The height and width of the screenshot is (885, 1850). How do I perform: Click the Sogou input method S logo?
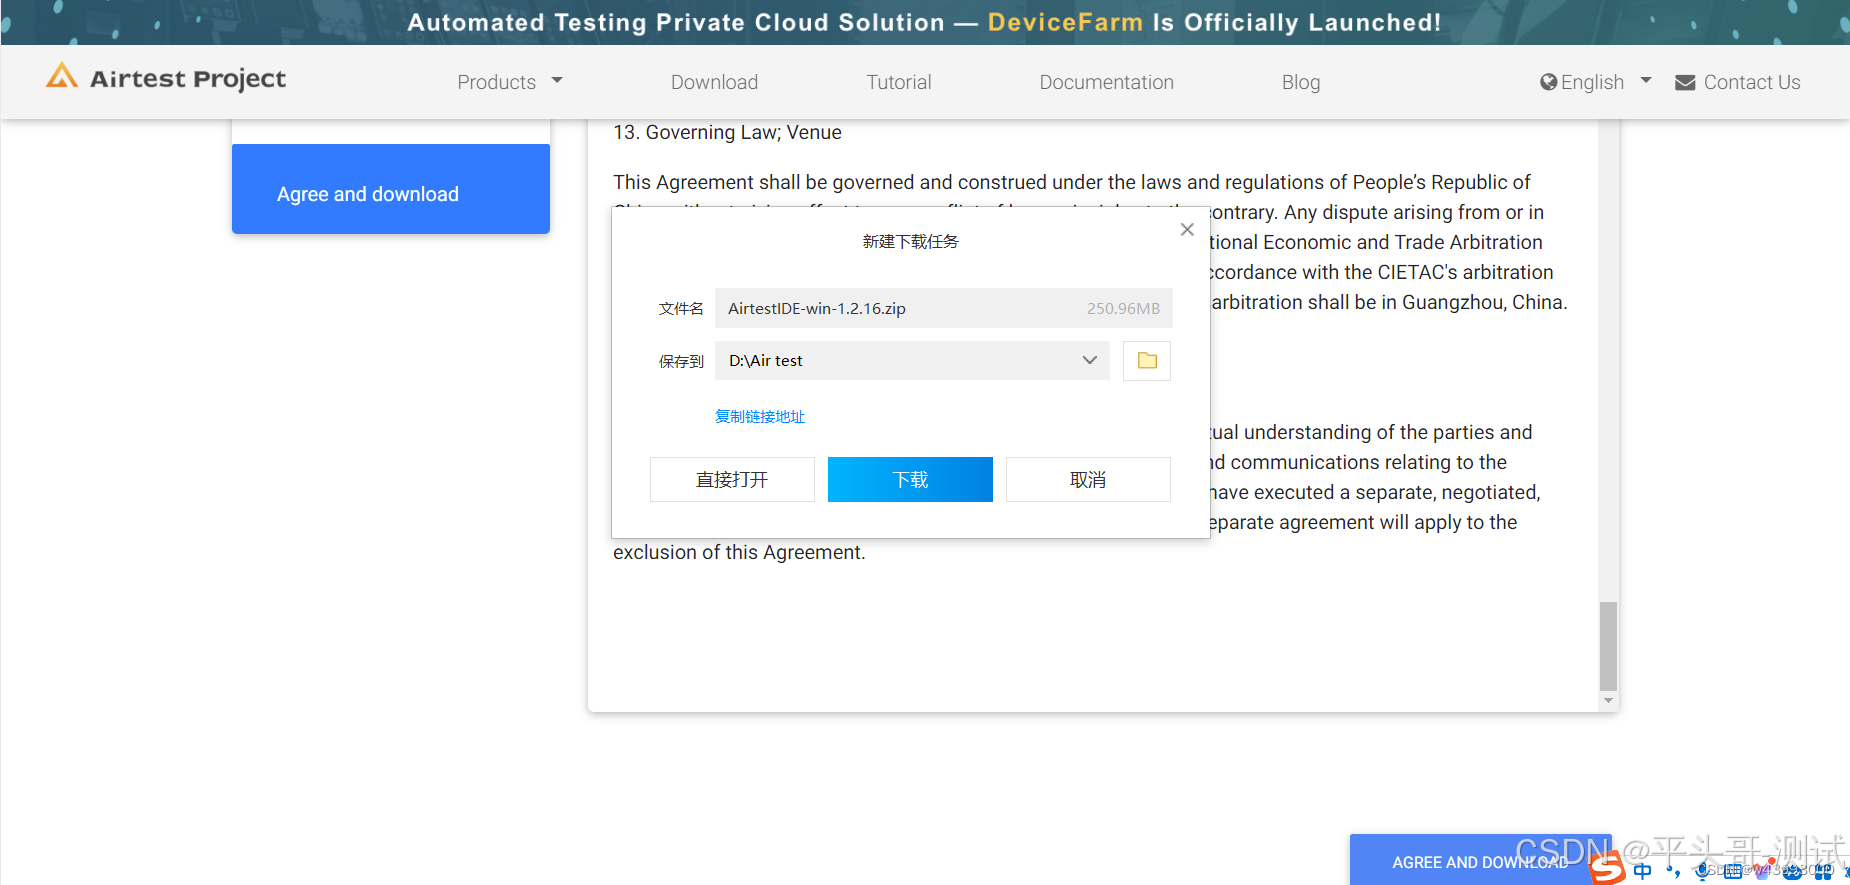[x=1607, y=867]
